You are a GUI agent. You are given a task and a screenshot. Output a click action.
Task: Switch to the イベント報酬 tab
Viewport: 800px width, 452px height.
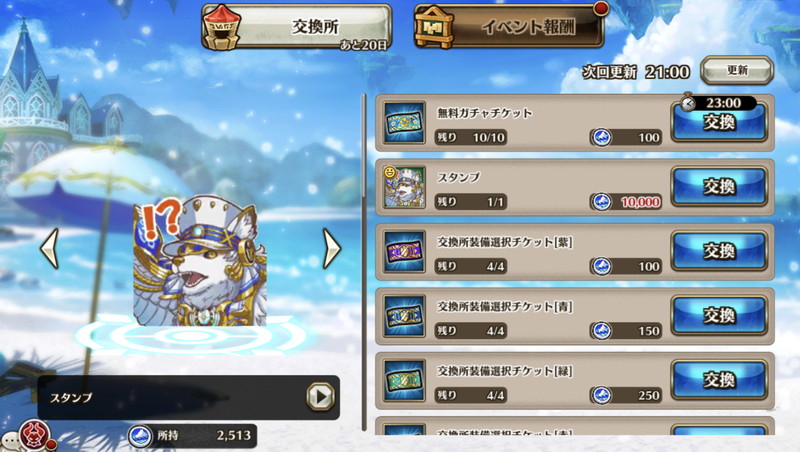[x=510, y=27]
